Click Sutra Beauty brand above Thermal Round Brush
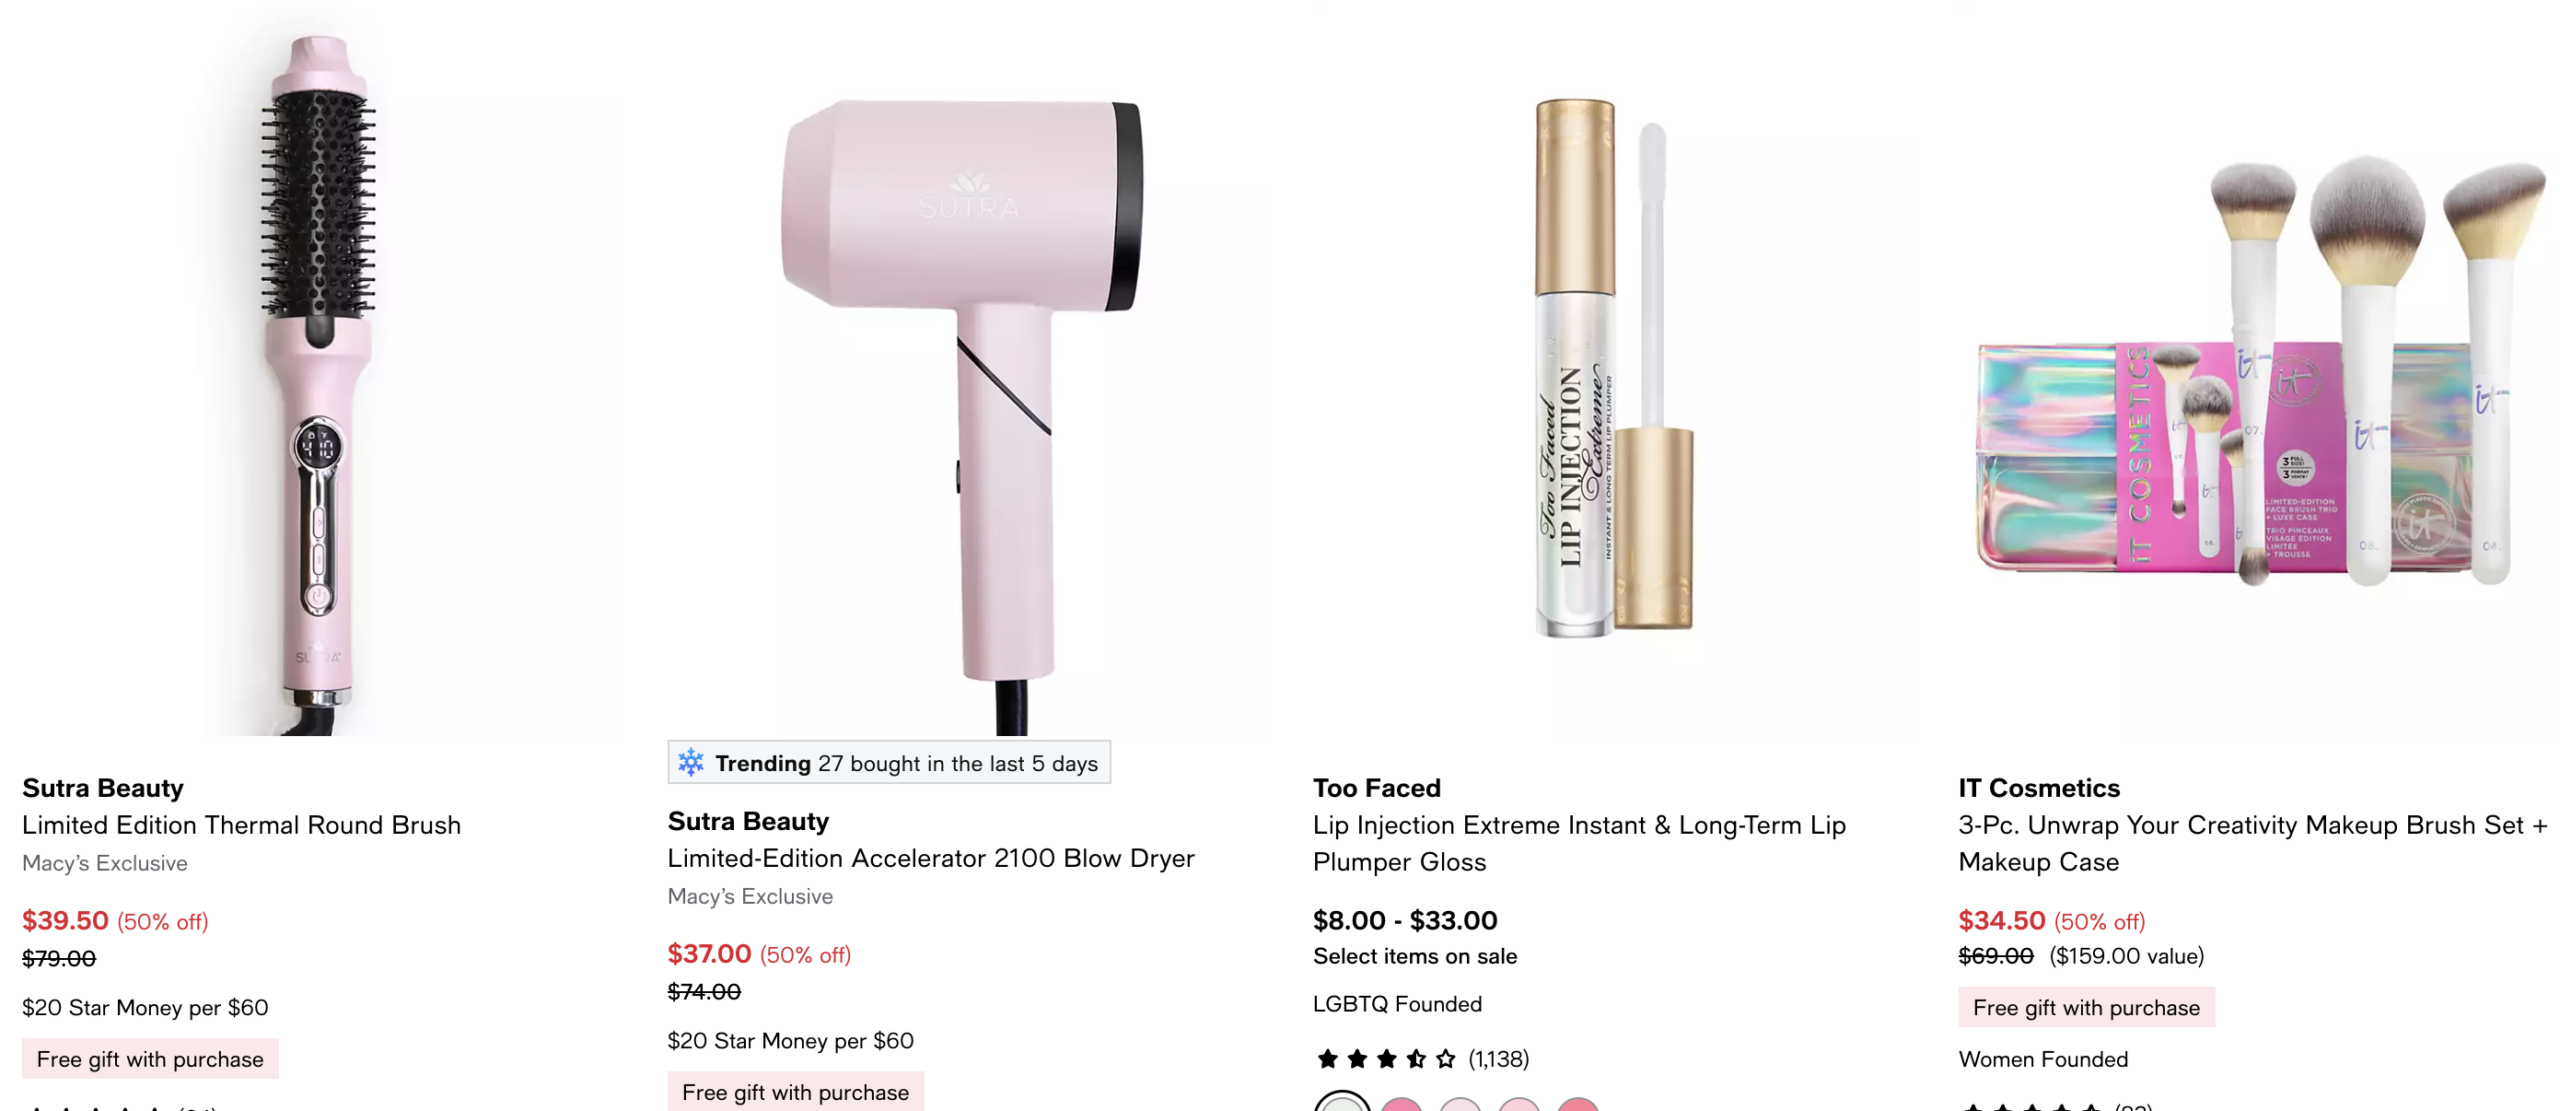2560x1111 pixels. point(103,788)
